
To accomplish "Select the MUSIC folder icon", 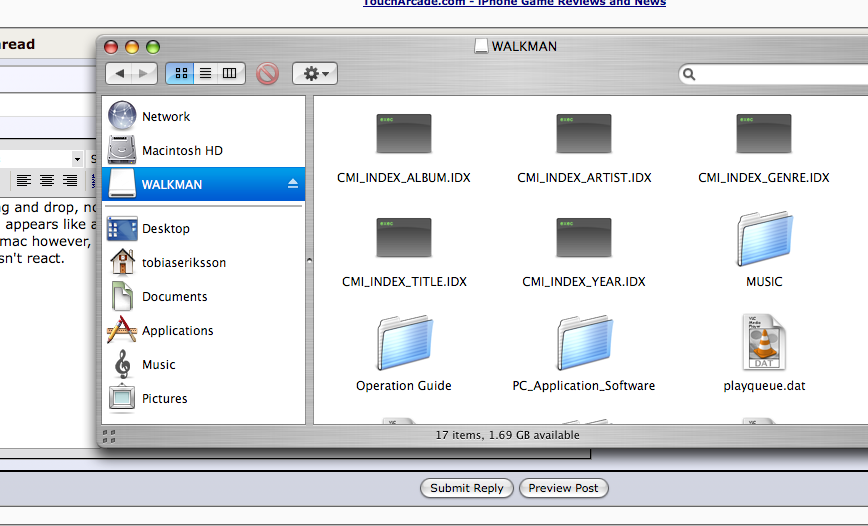I will coord(764,239).
